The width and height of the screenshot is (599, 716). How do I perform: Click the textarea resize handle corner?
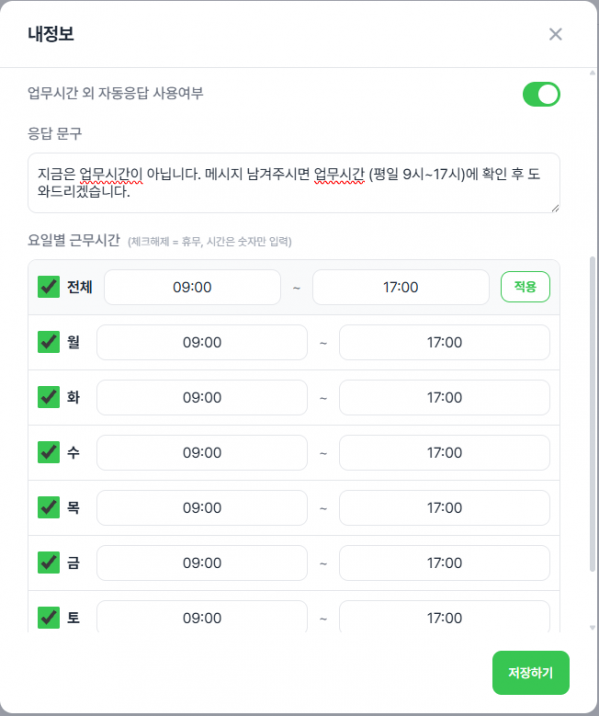pos(555,208)
